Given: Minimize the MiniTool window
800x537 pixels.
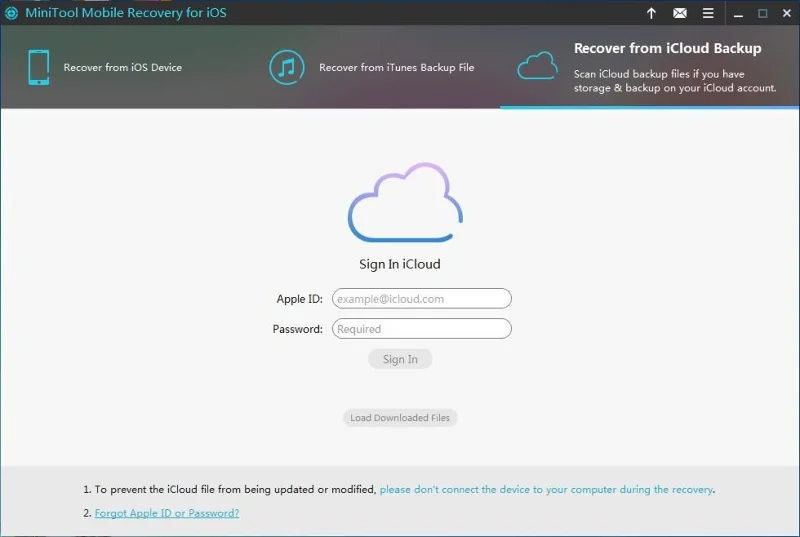Looking at the screenshot, I should pos(737,13).
